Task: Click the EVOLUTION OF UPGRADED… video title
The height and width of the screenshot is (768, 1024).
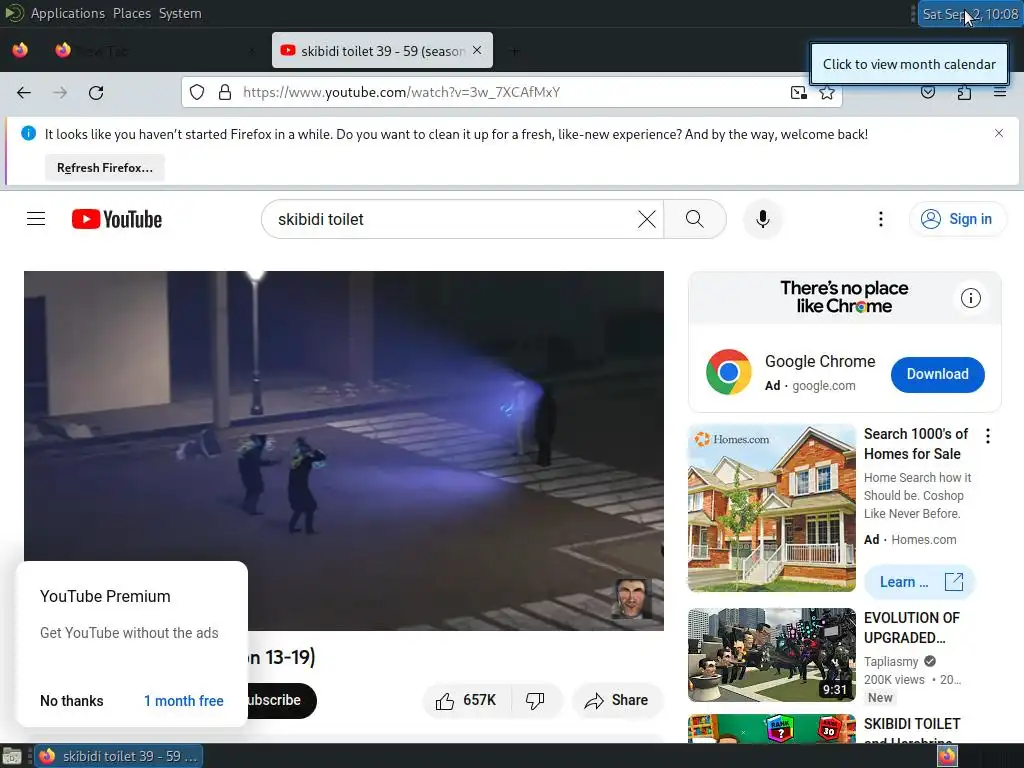Action: click(912, 628)
